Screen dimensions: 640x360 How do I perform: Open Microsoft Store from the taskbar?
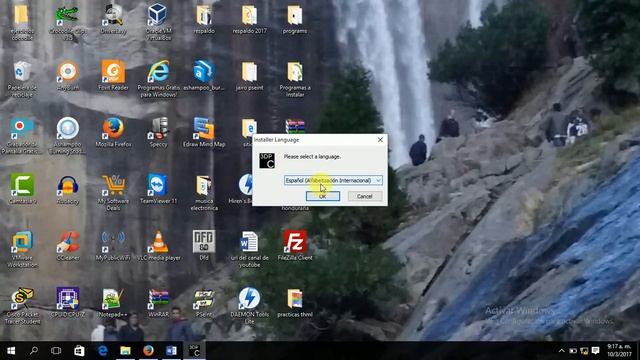pyautogui.click(x=79, y=351)
